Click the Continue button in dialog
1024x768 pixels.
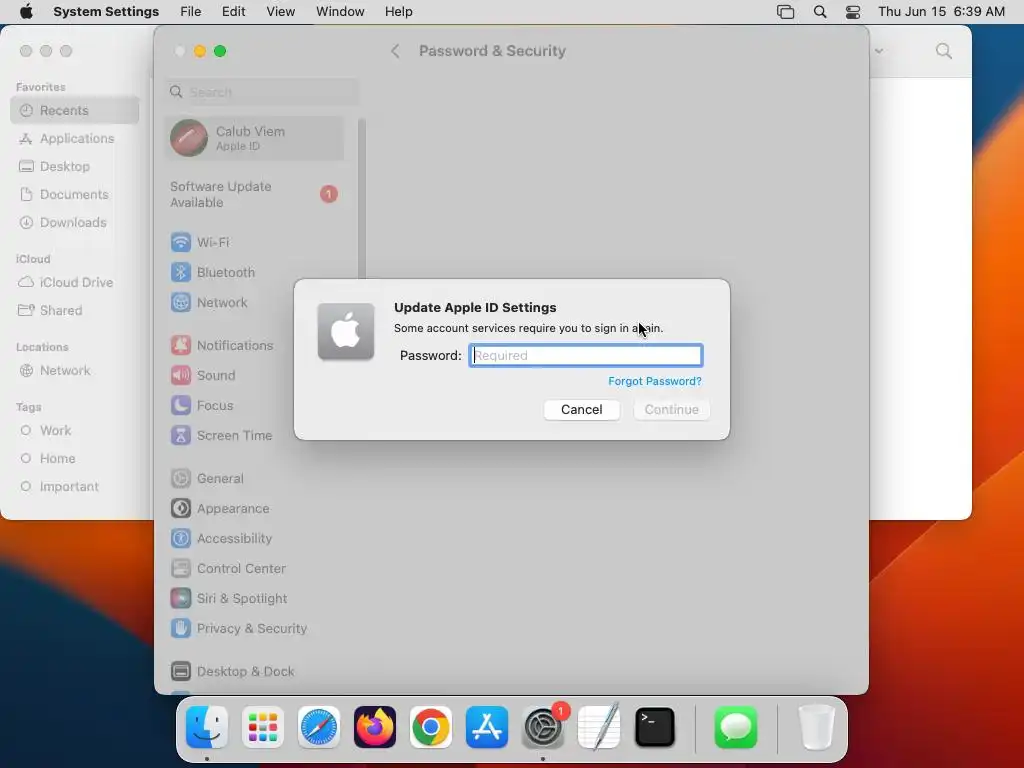point(671,409)
